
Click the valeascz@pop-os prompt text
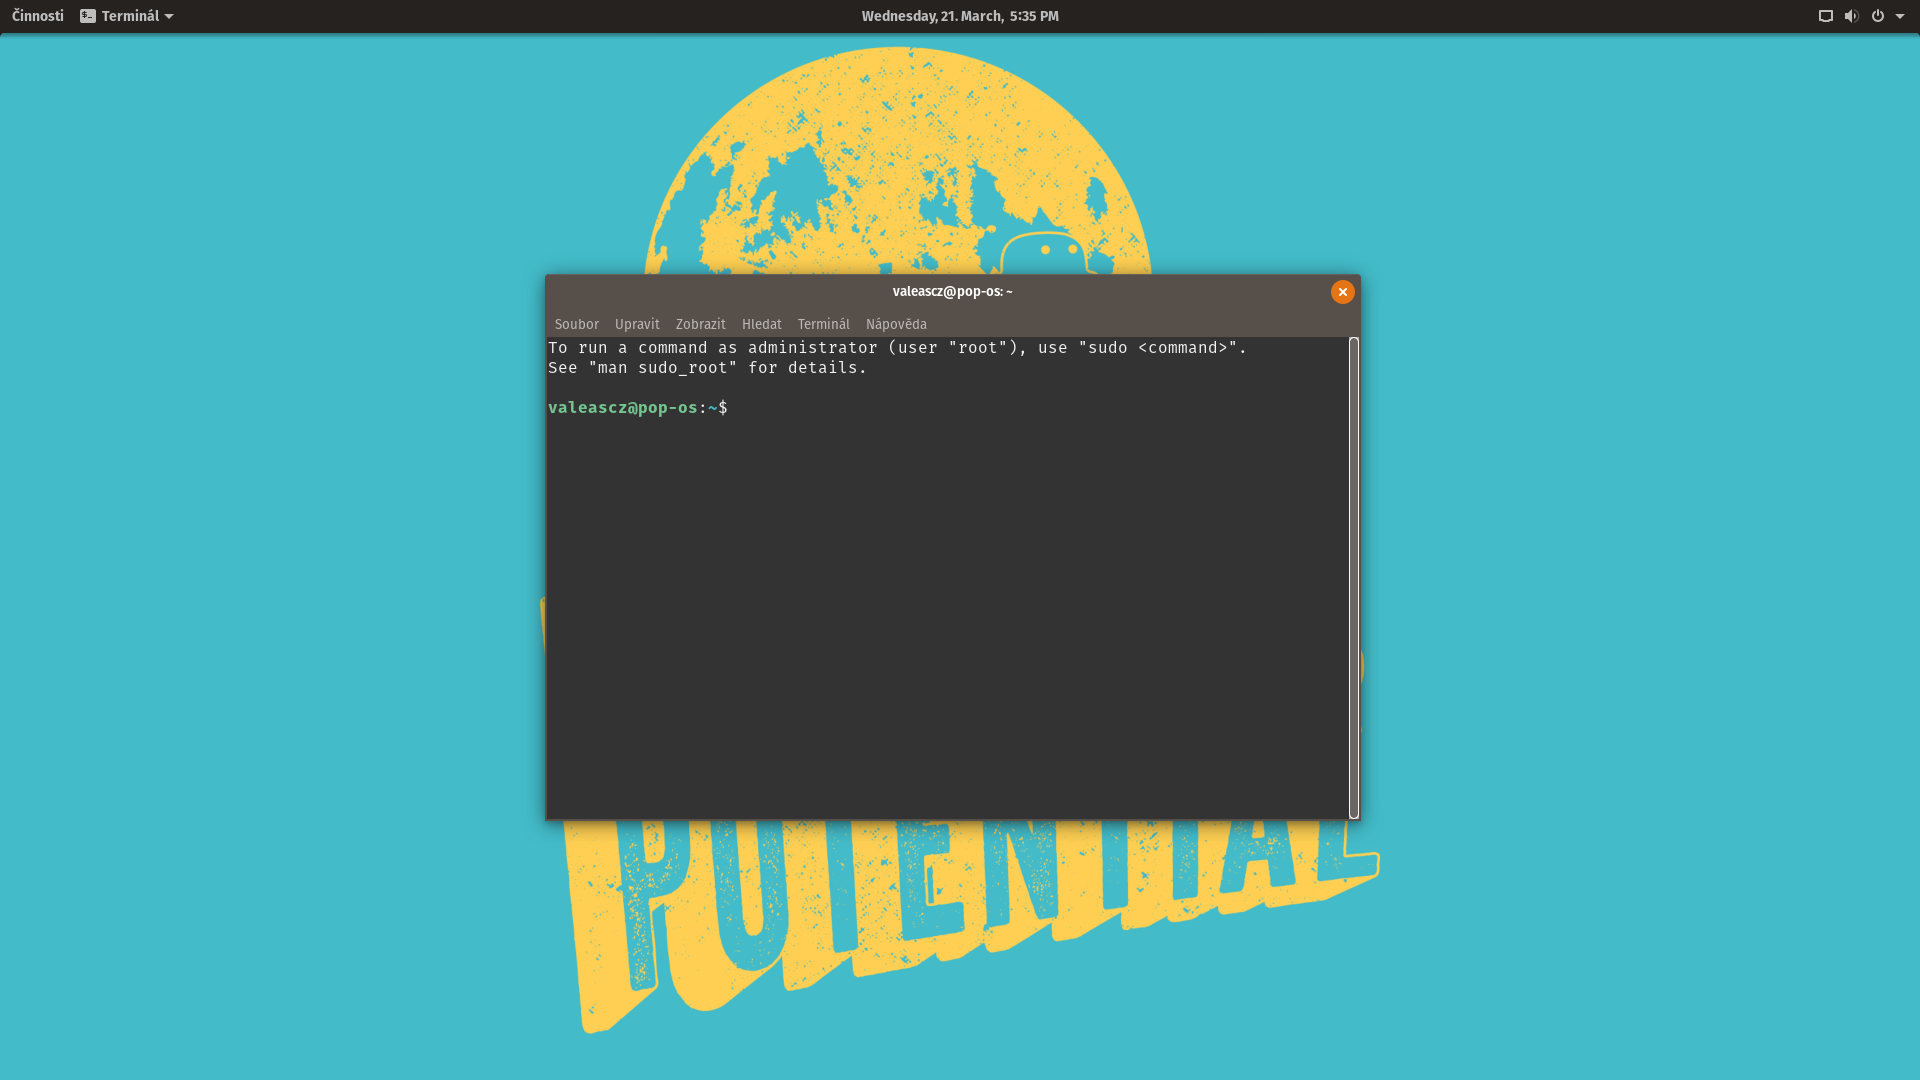tap(622, 407)
